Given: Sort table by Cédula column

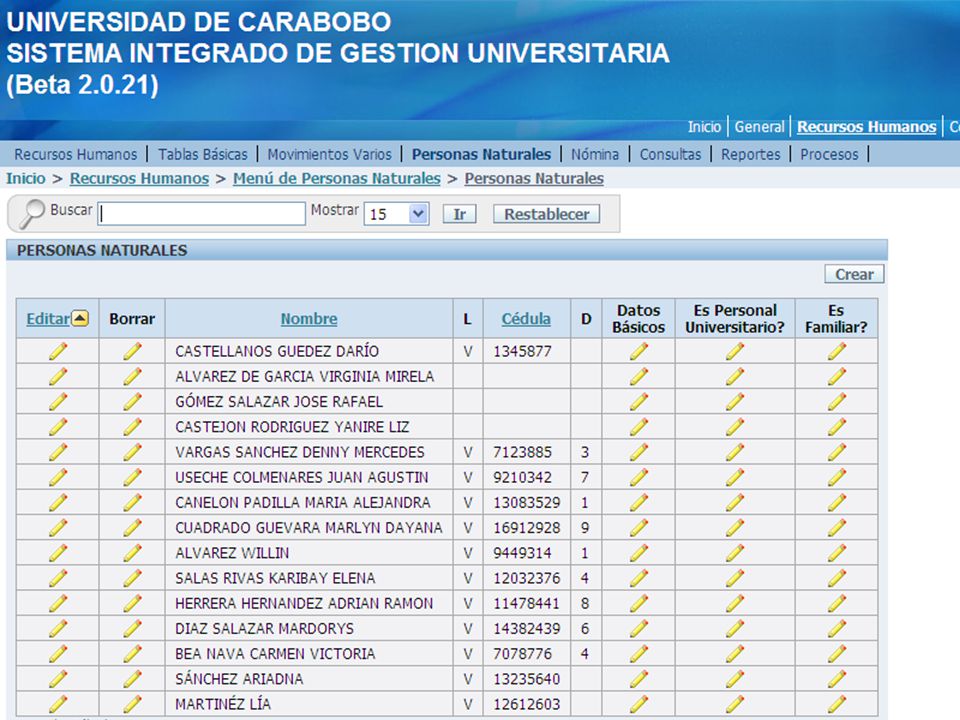Looking at the screenshot, I should click(x=526, y=319).
